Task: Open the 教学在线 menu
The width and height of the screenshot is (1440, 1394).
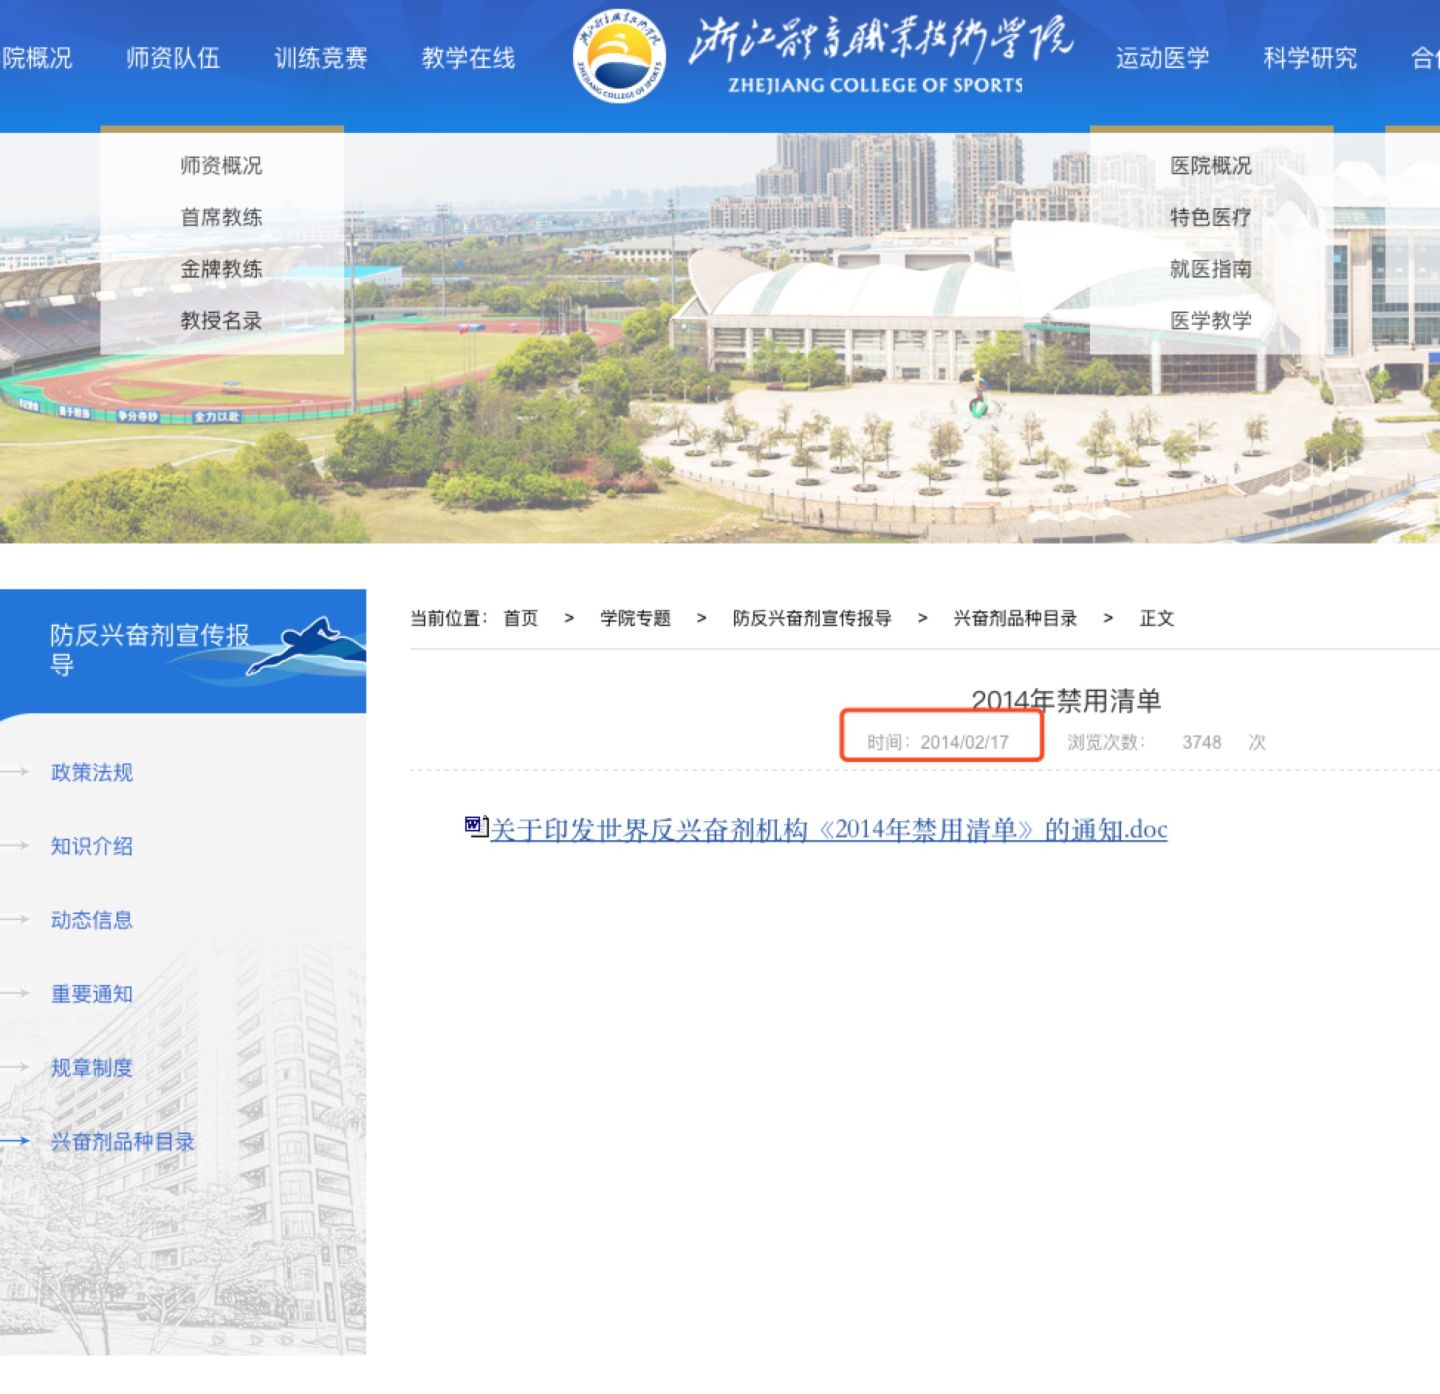Action: coord(468,58)
